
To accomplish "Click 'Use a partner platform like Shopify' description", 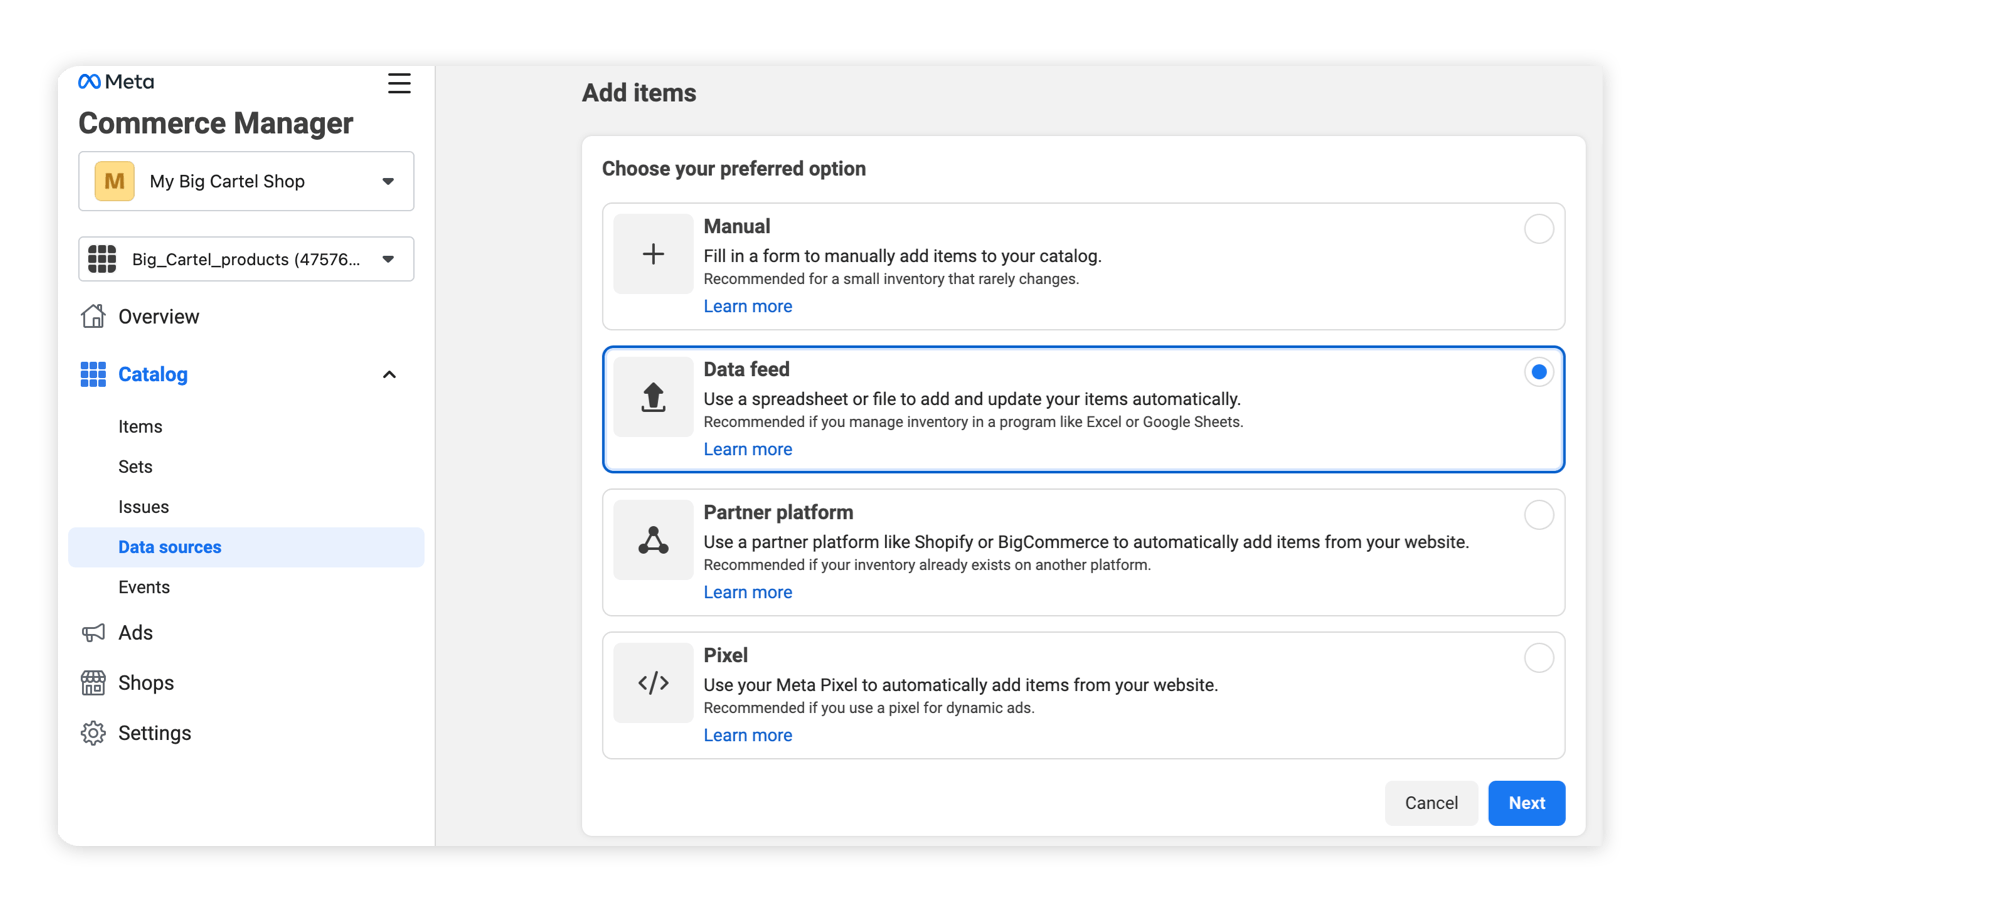I will tap(1086, 542).
